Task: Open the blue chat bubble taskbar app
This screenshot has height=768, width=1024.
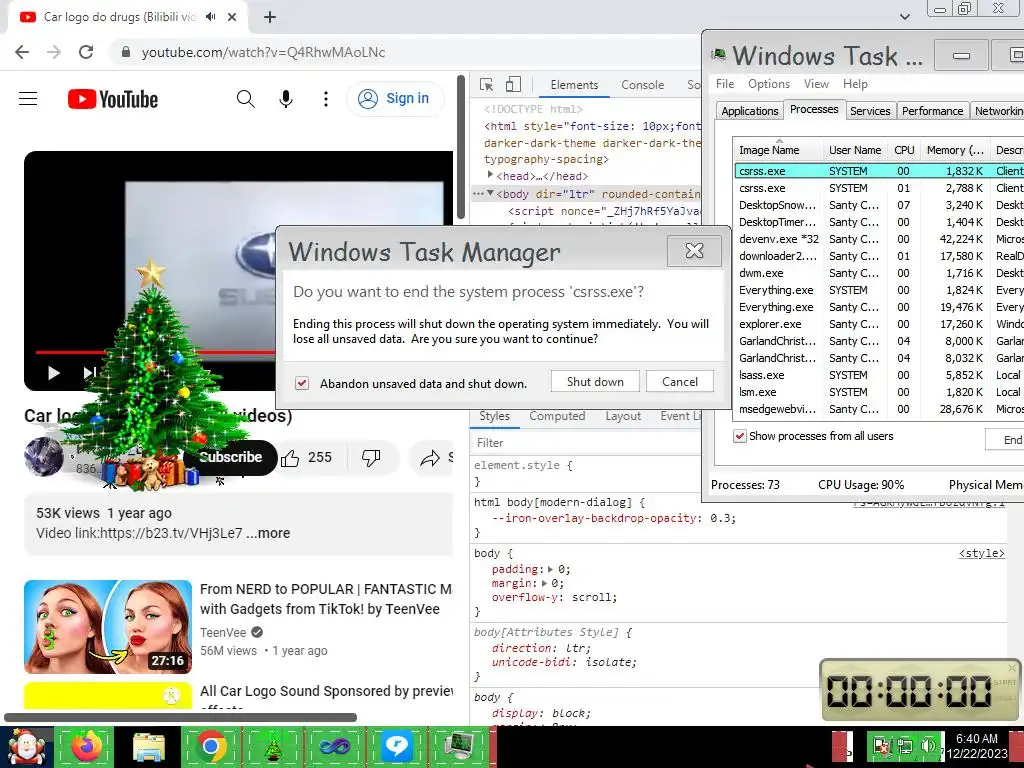Action: 396,746
